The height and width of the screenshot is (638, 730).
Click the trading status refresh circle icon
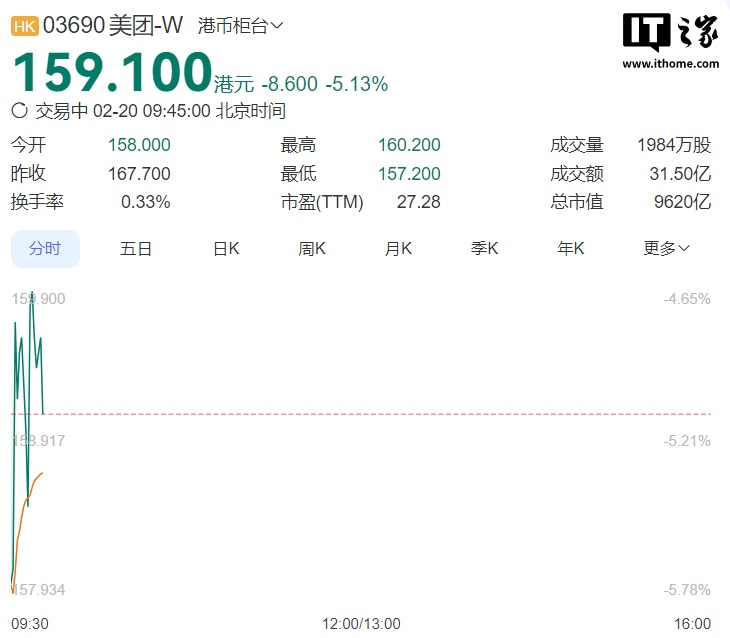[x=20, y=111]
